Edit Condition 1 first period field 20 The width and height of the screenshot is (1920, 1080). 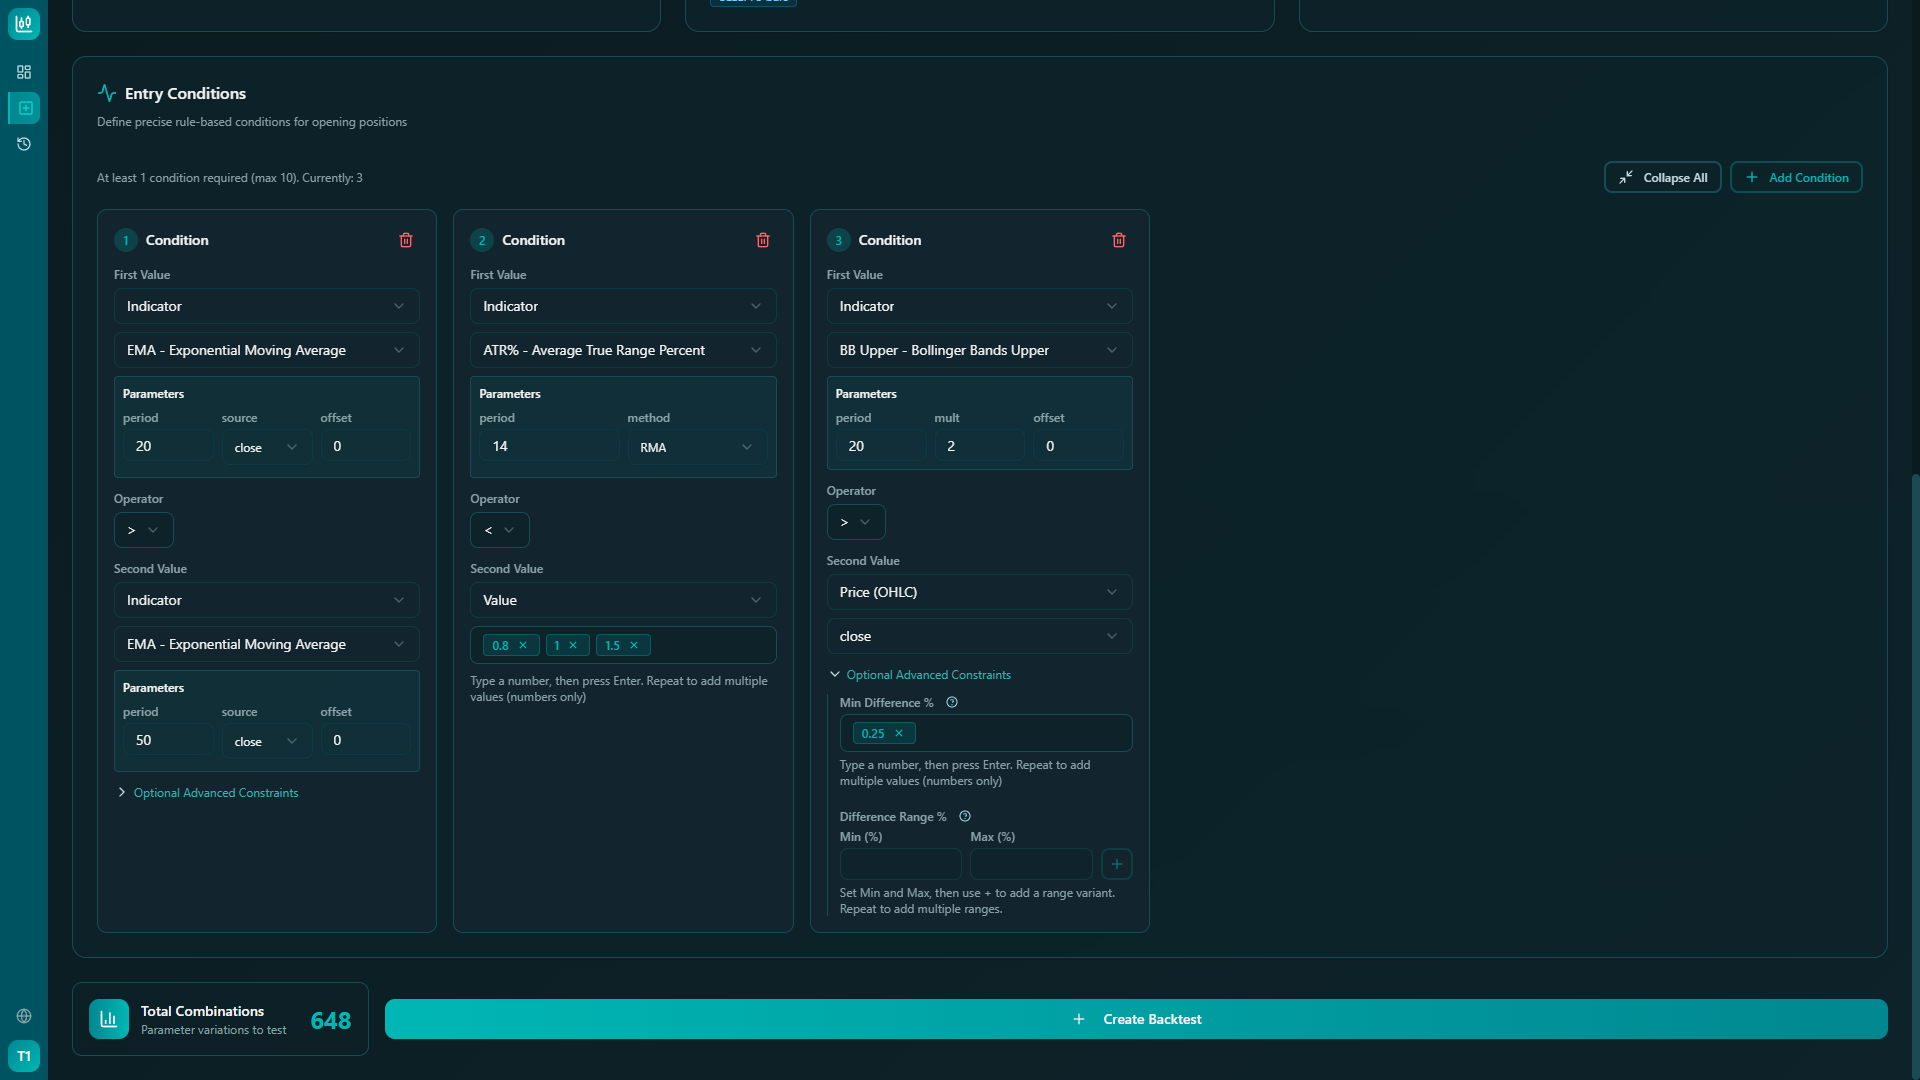point(168,446)
